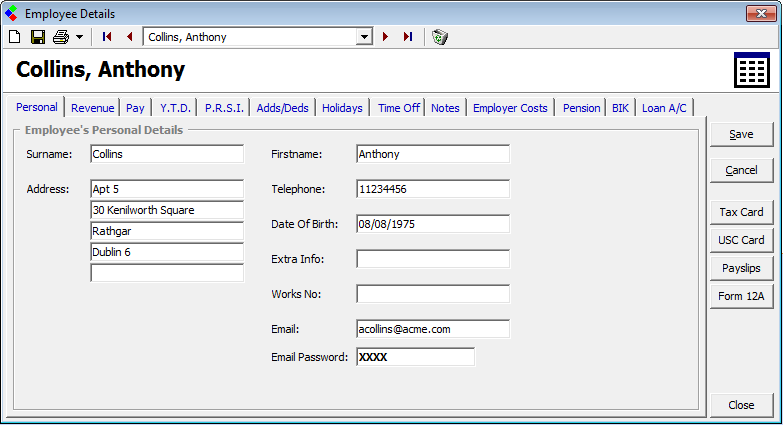Select the Holidays tab
Viewport: 783px width, 425px height.
tap(342, 108)
